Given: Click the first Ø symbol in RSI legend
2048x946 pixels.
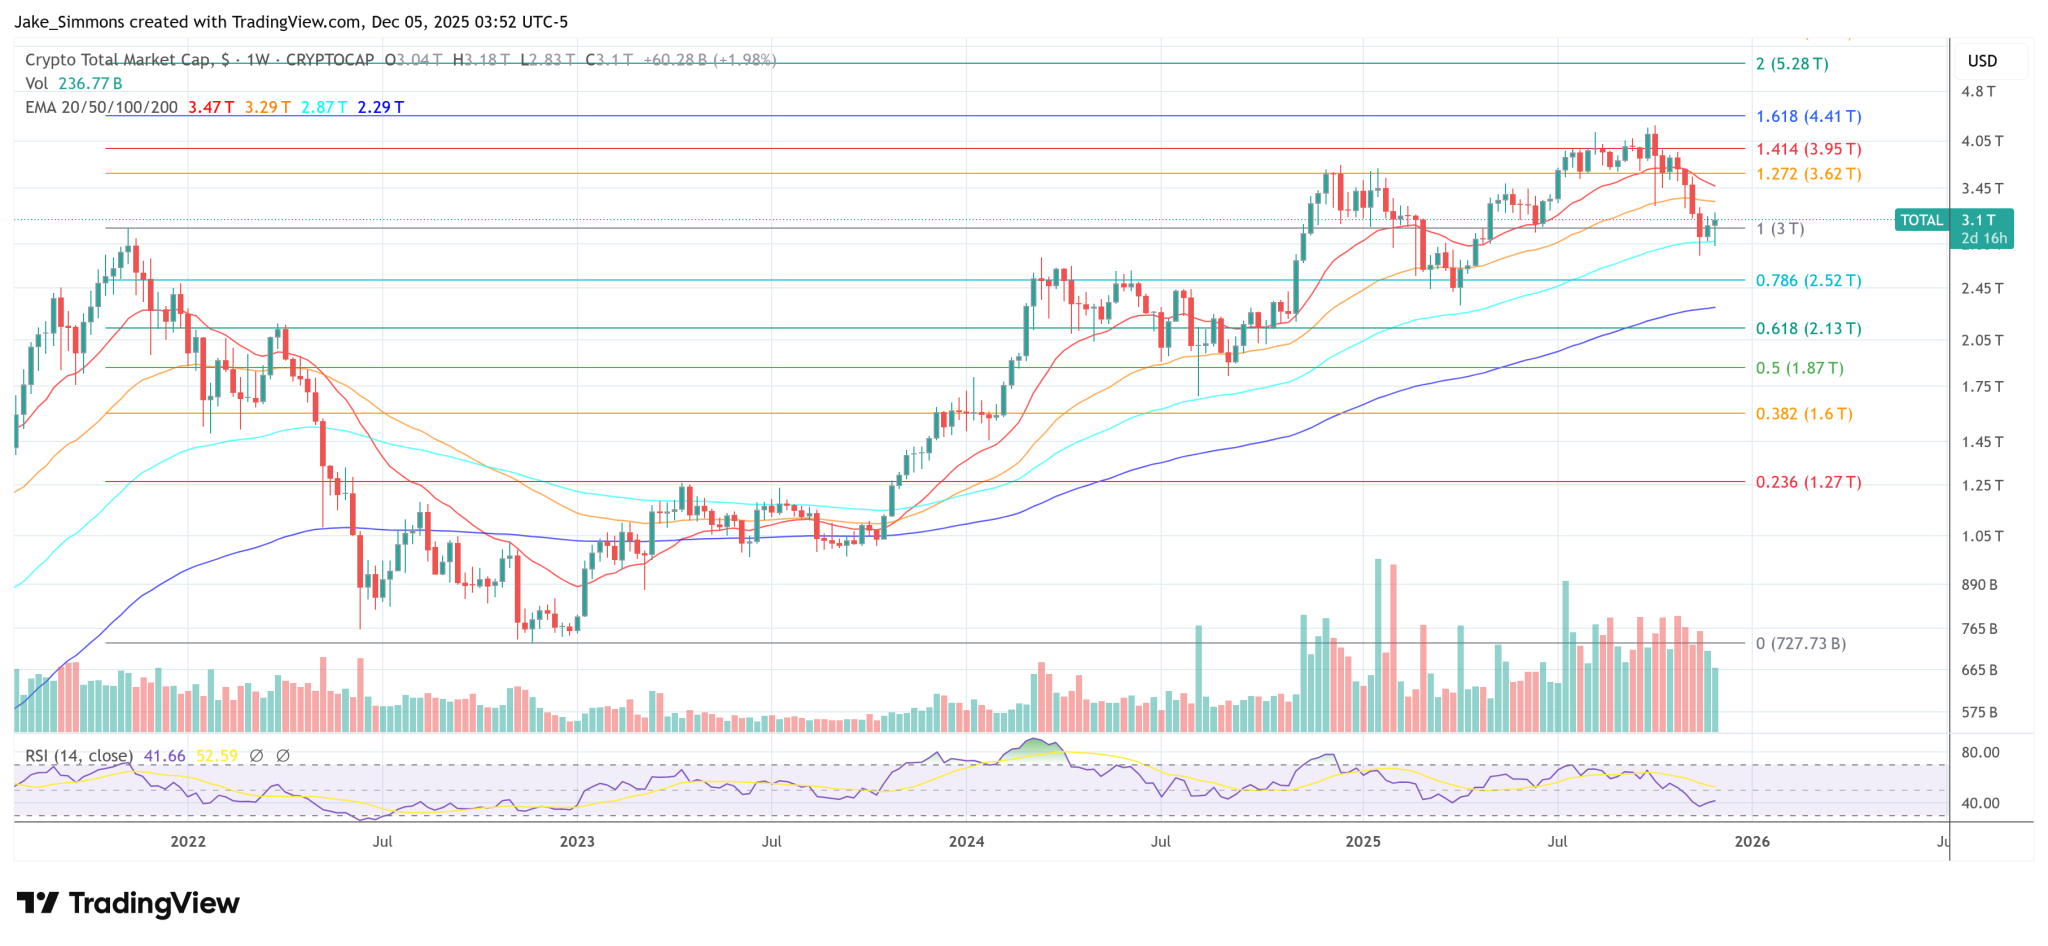Looking at the screenshot, I should point(258,756).
